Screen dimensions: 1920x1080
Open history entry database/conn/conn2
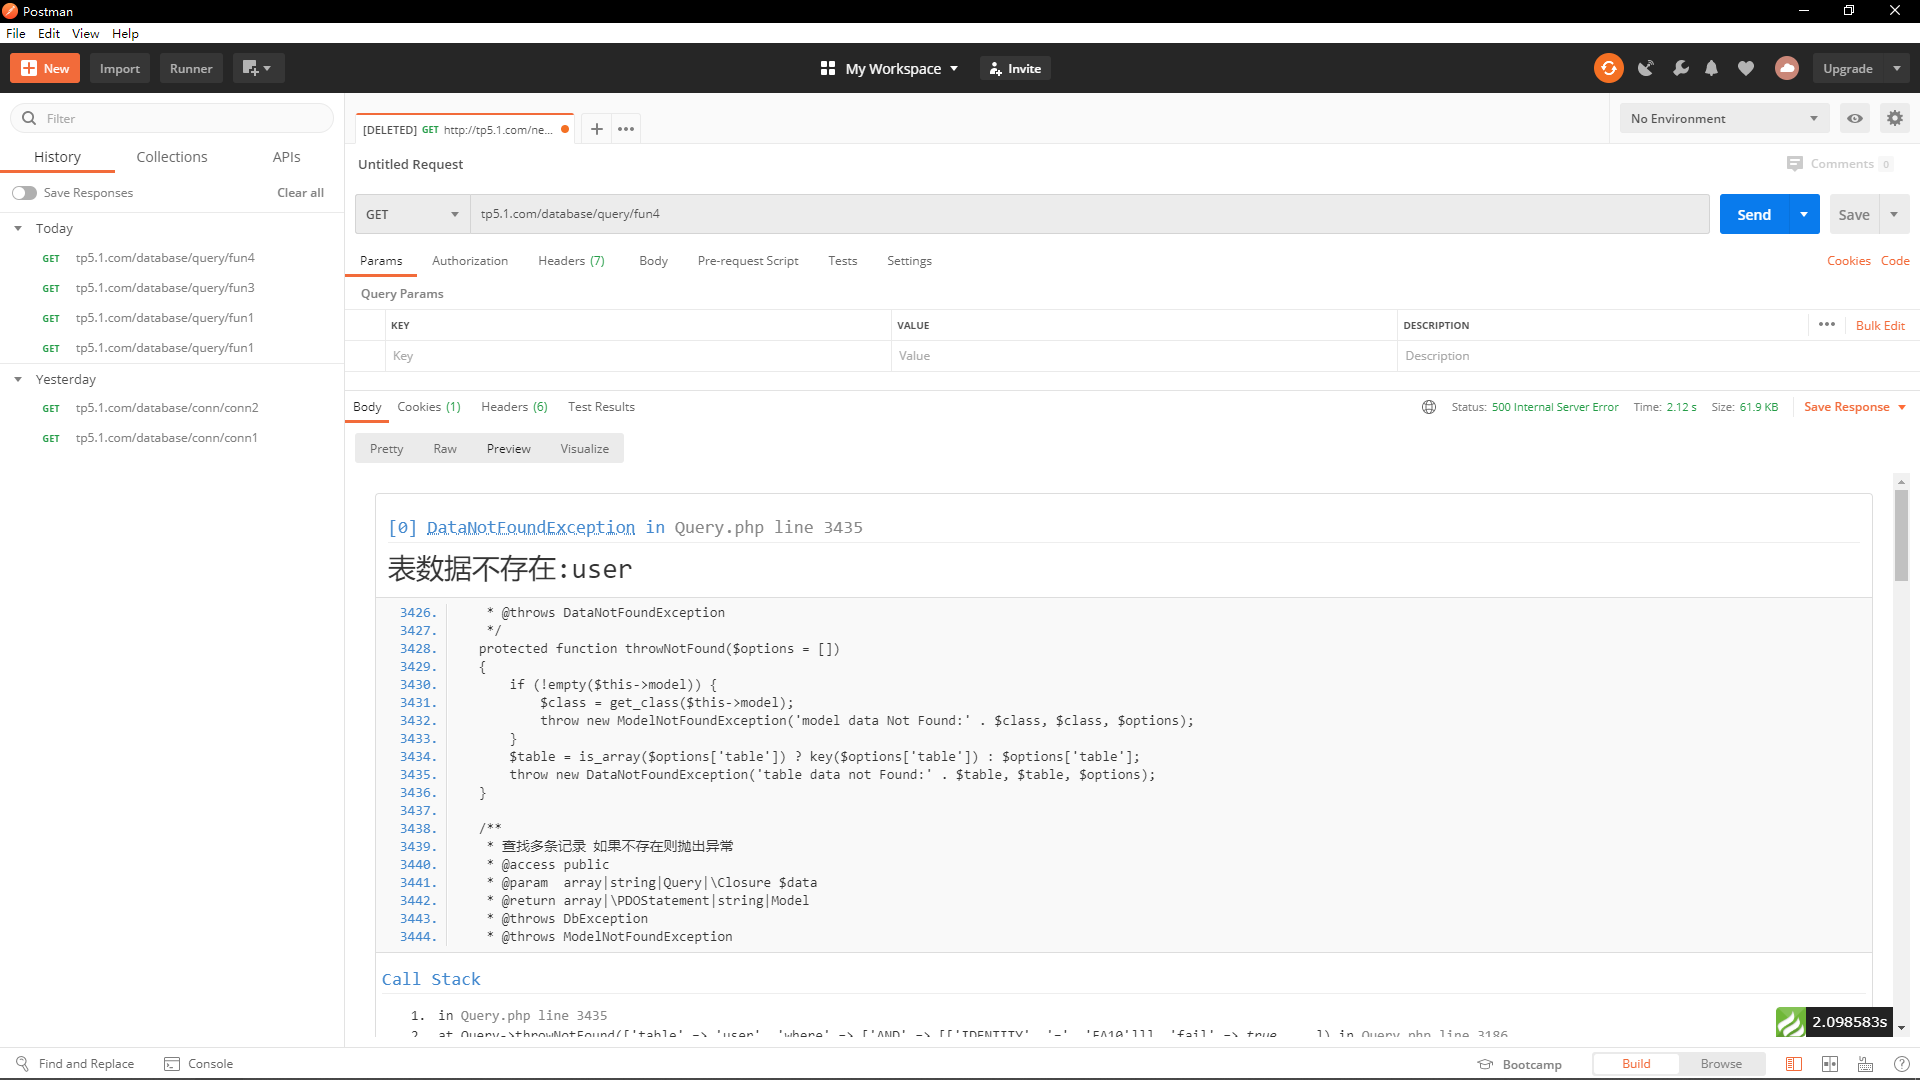click(167, 408)
